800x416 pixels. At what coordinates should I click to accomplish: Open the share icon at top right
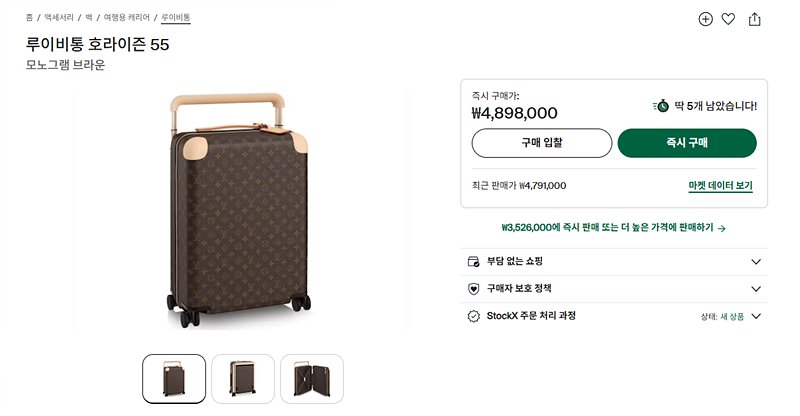click(755, 19)
